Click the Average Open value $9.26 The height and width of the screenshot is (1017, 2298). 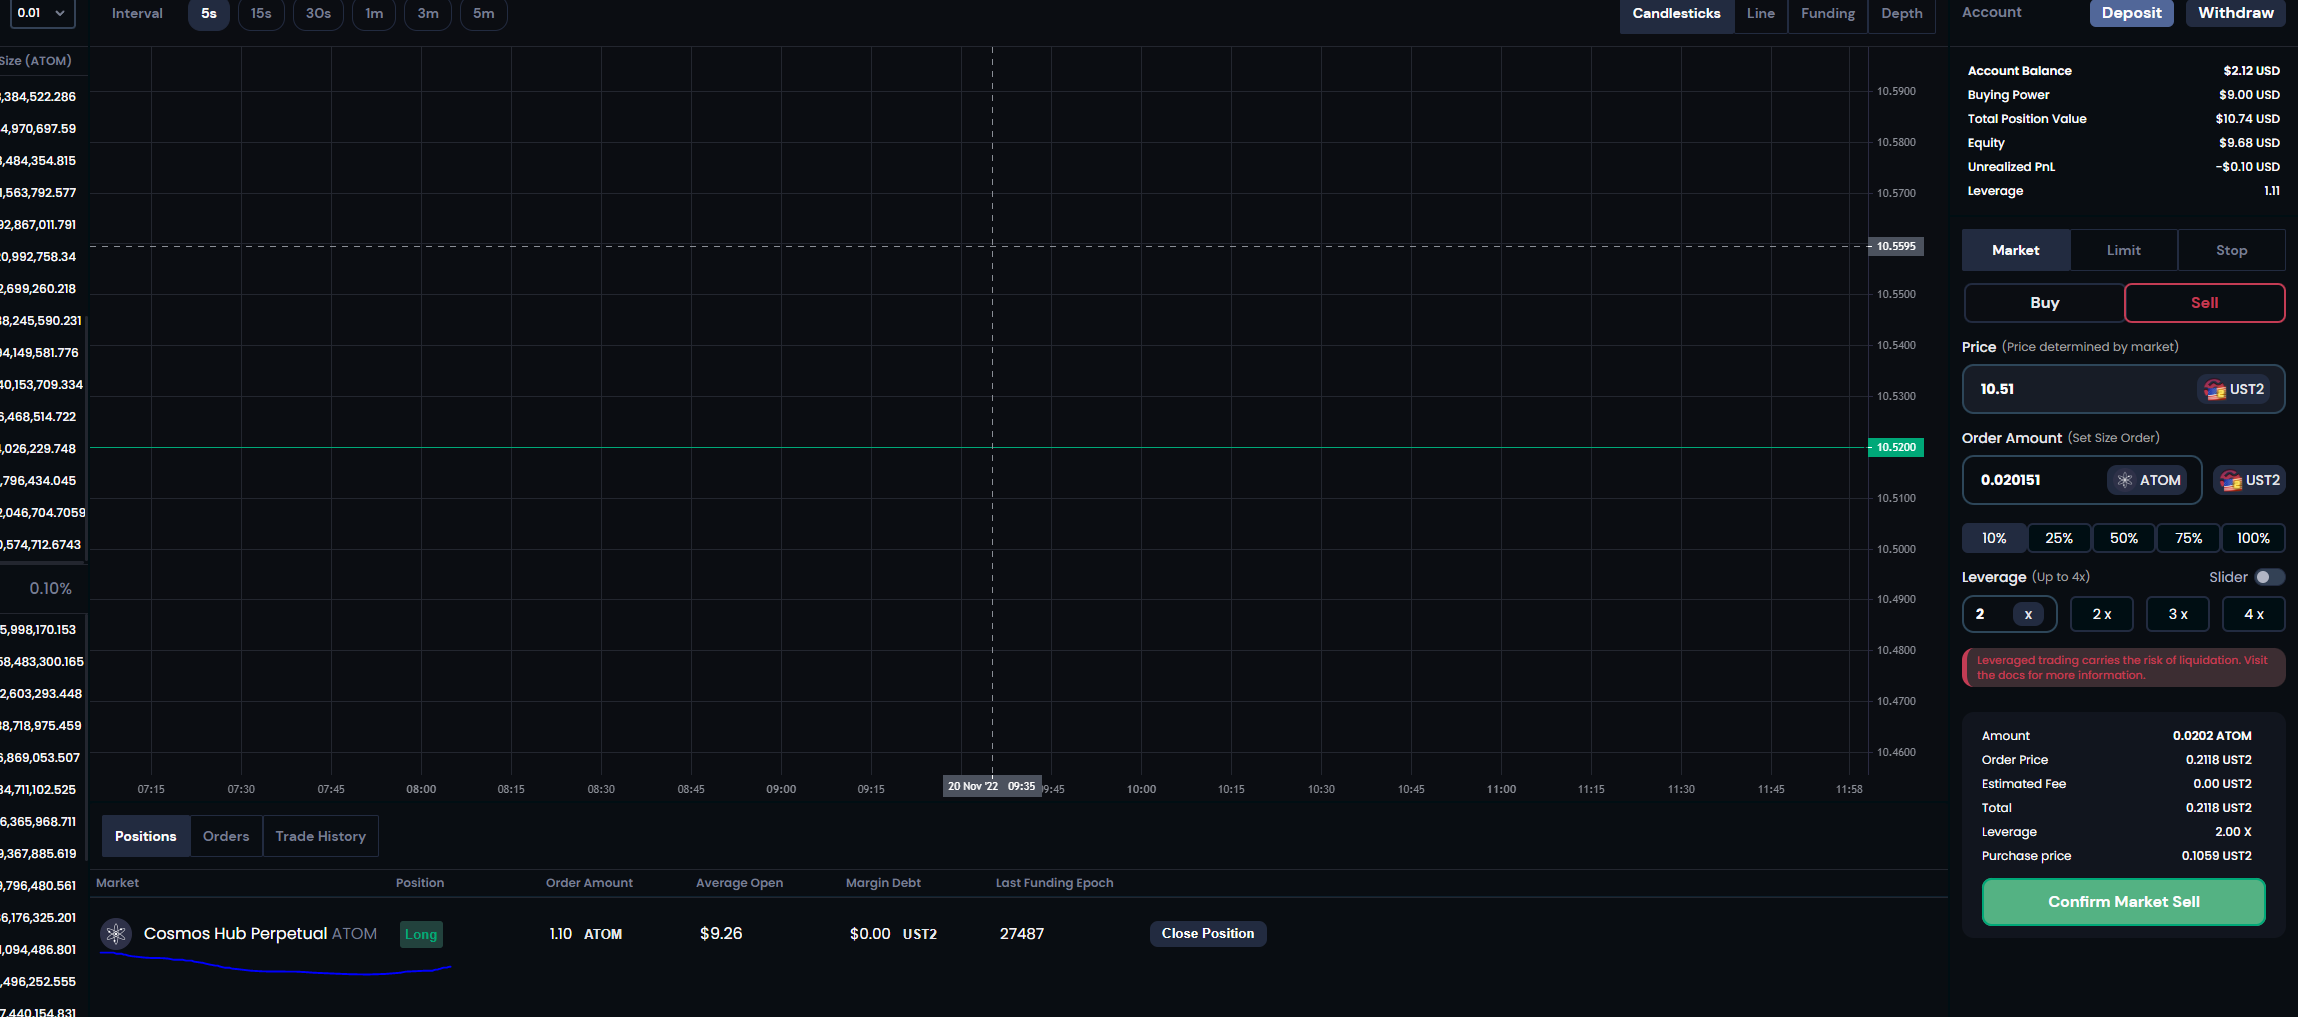(721, 933)
